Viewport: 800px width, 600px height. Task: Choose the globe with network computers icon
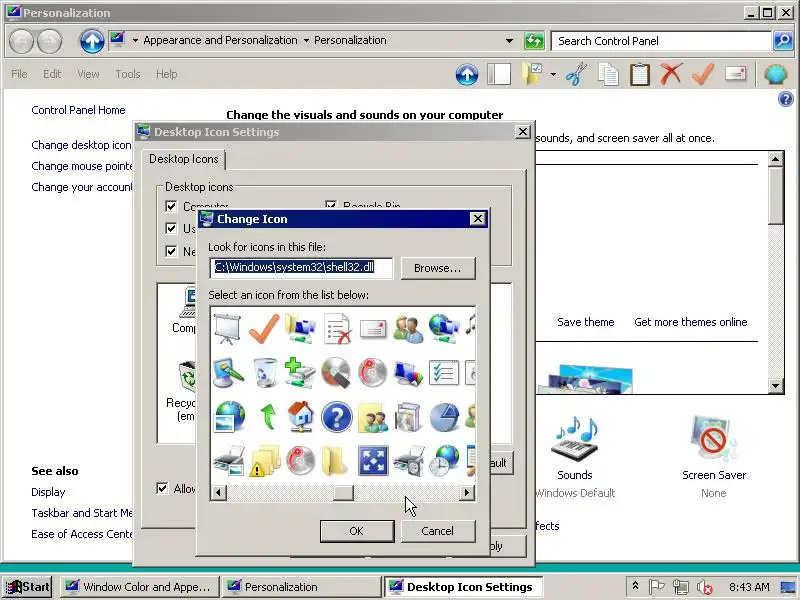pos(444,329)
